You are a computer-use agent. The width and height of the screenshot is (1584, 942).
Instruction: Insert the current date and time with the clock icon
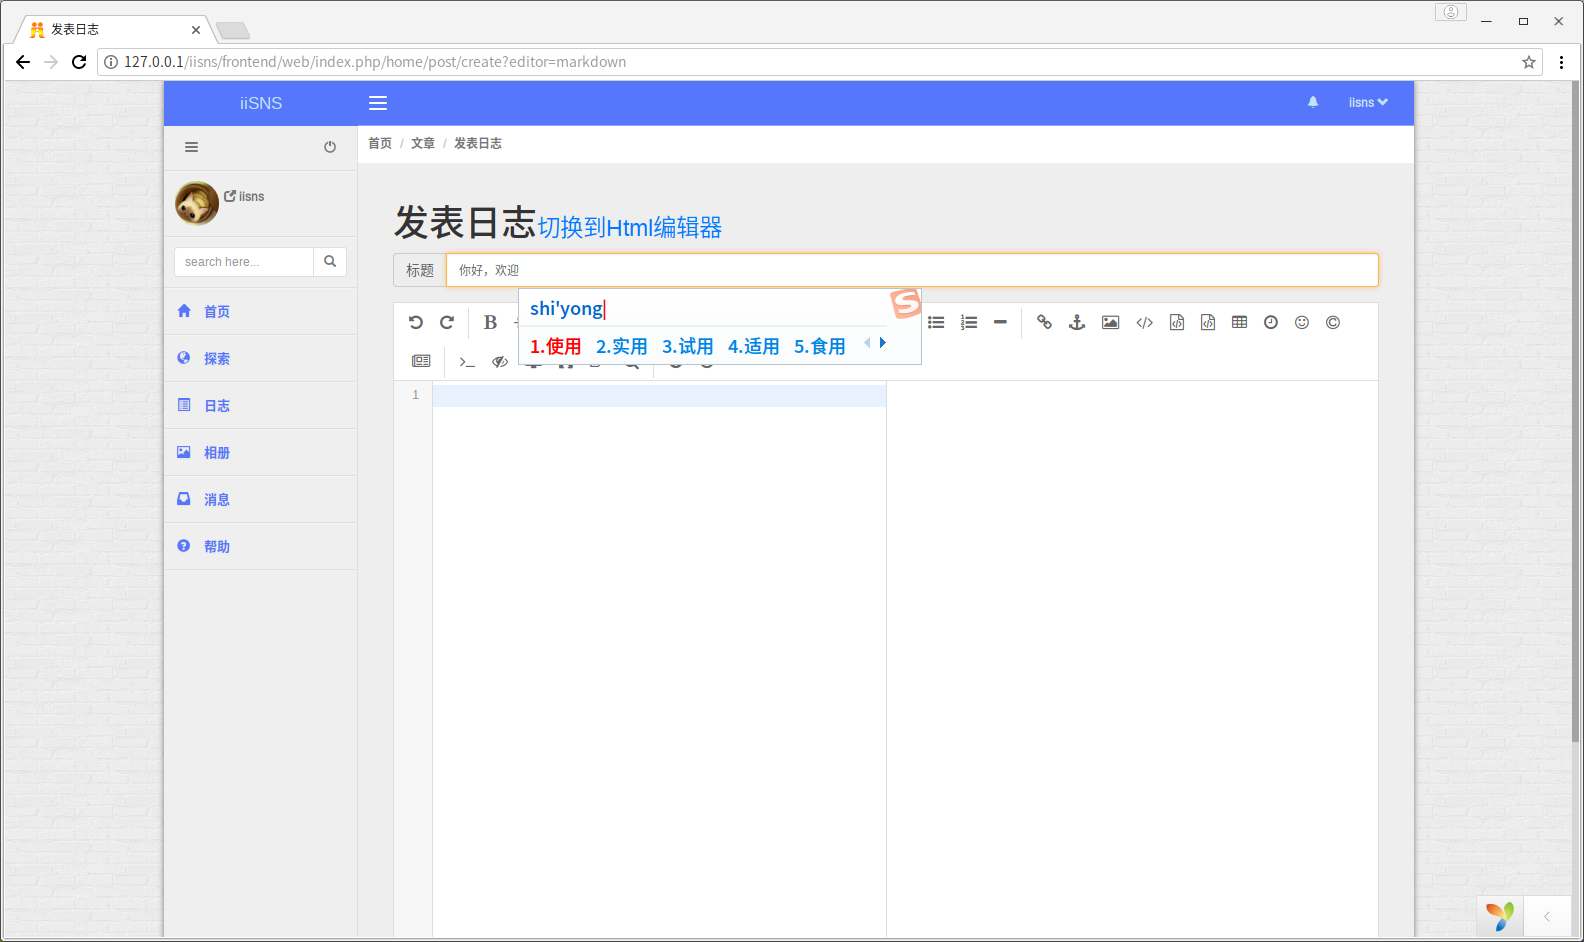pos(1271,322)
